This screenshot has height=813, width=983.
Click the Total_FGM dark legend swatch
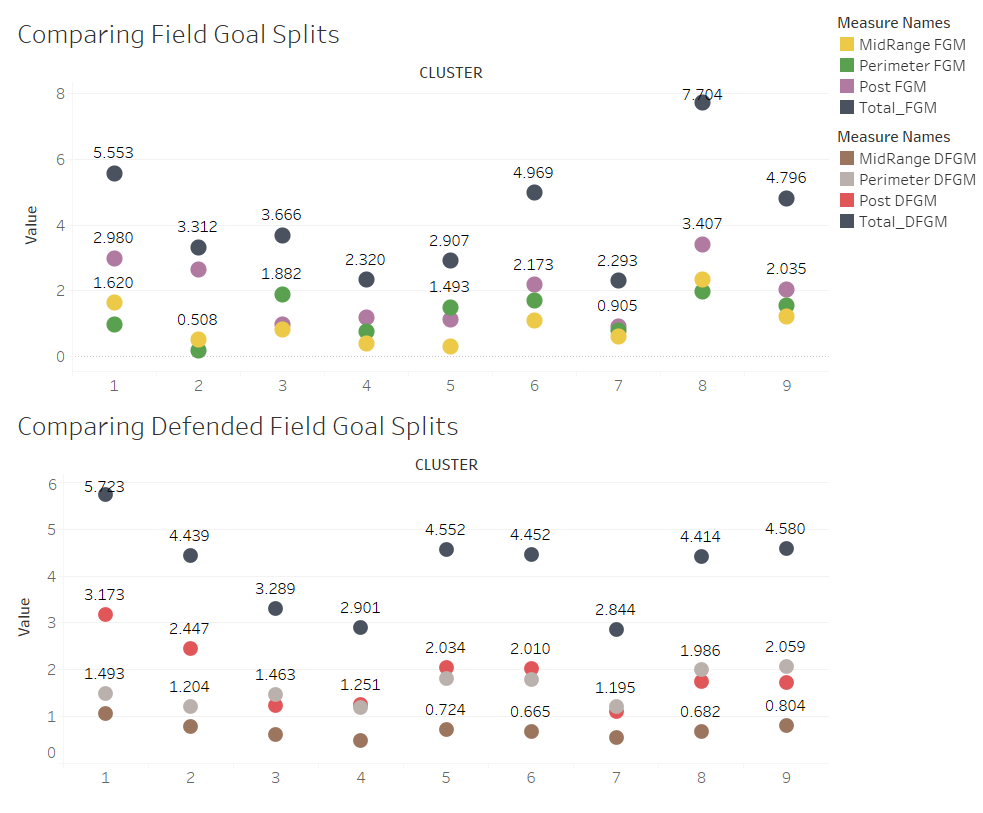(x=846, y=107)
